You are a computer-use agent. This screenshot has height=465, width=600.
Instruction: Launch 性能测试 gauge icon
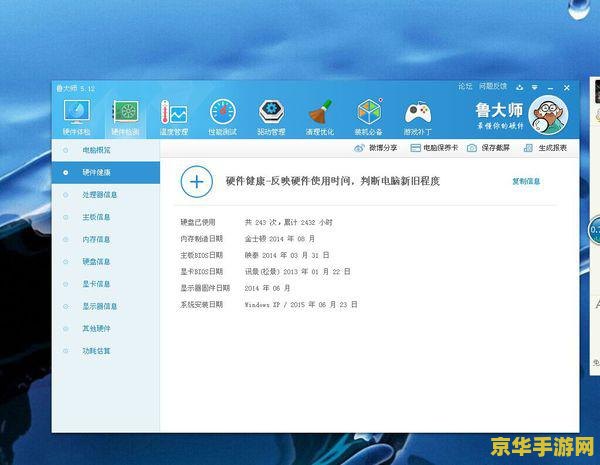tap(223, 111)
